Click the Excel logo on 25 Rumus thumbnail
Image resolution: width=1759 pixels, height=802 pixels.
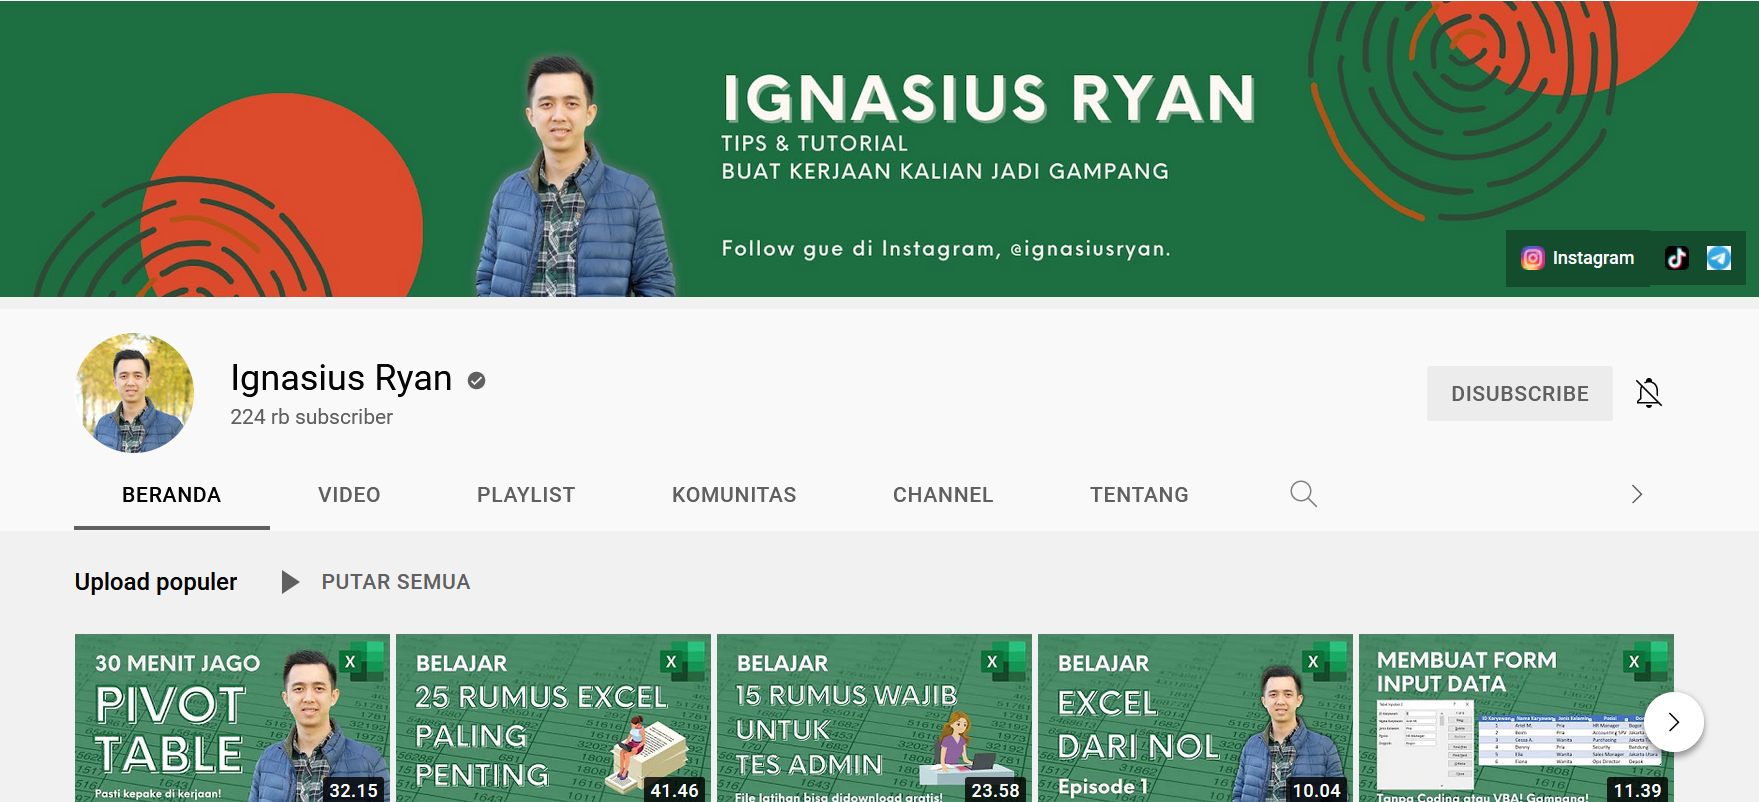click(x=684, y=661)
